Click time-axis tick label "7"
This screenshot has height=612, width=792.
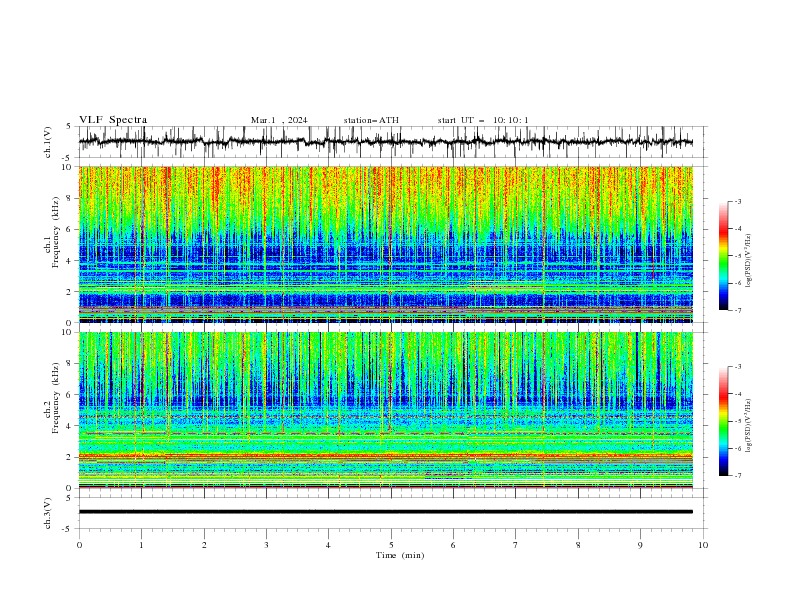point(516,545)
